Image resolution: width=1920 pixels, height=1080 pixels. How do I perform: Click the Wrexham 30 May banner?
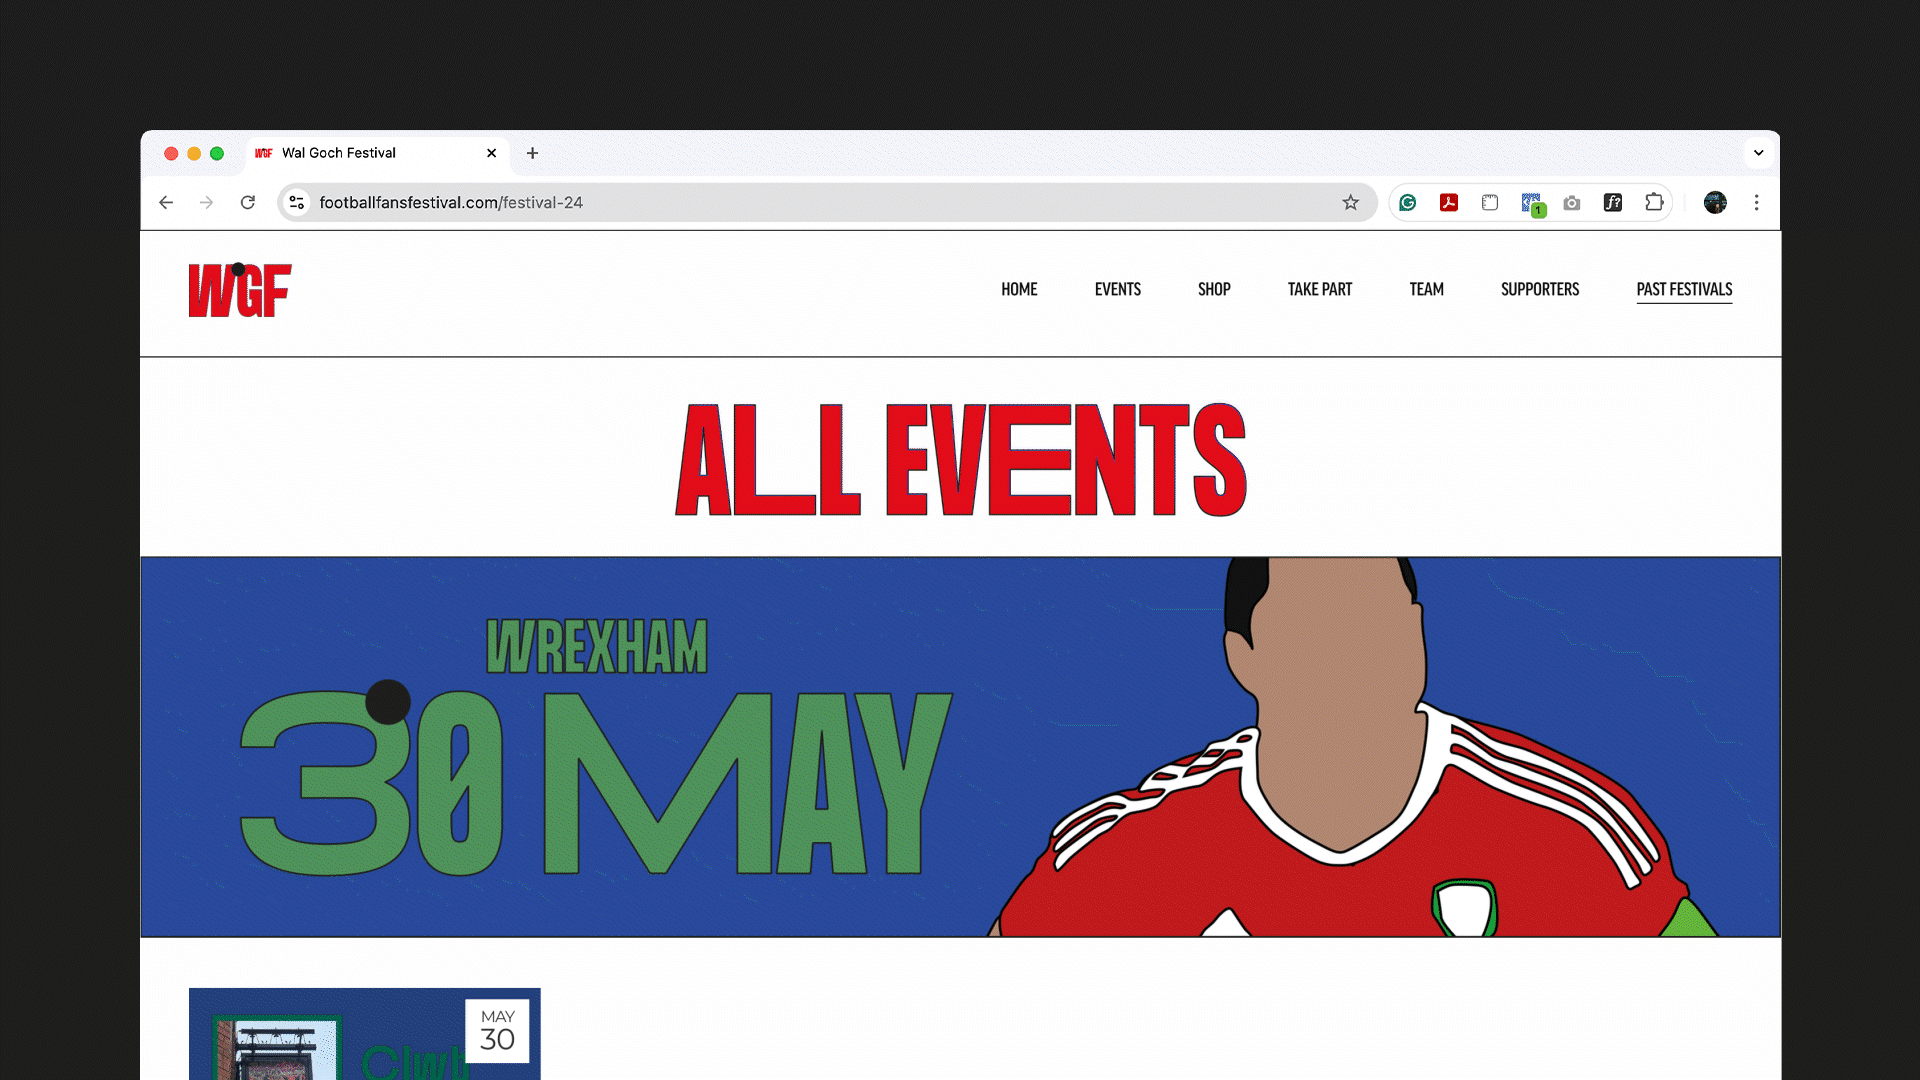(960, 747)
